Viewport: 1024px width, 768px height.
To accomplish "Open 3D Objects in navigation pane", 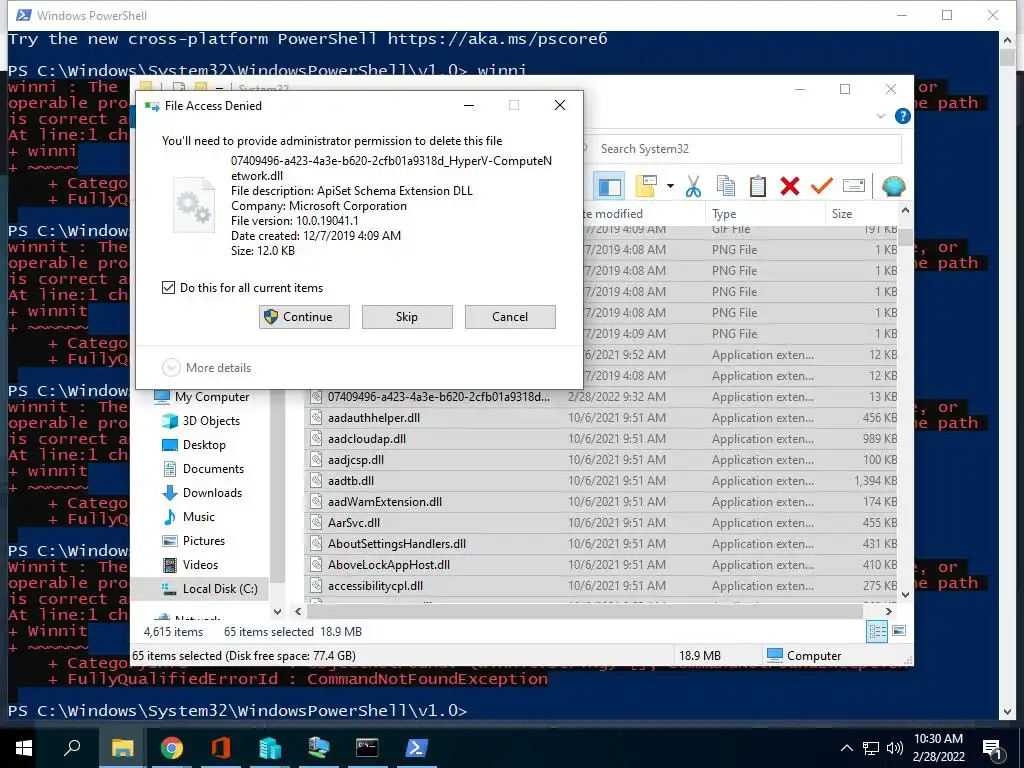I will coord(201,421).
